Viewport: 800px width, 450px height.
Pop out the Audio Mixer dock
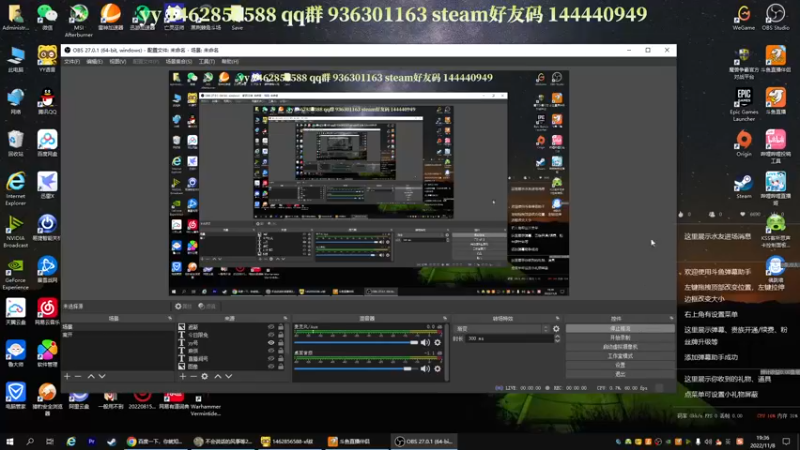(445, 318)
